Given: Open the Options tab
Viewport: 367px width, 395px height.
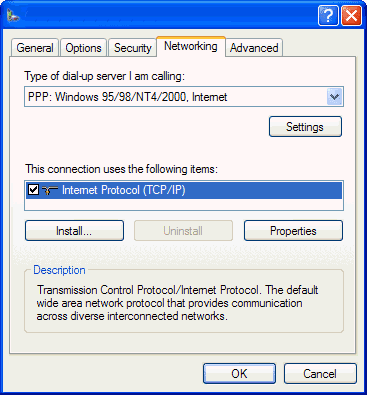Looking at the screenshot, I should [83, 48].
